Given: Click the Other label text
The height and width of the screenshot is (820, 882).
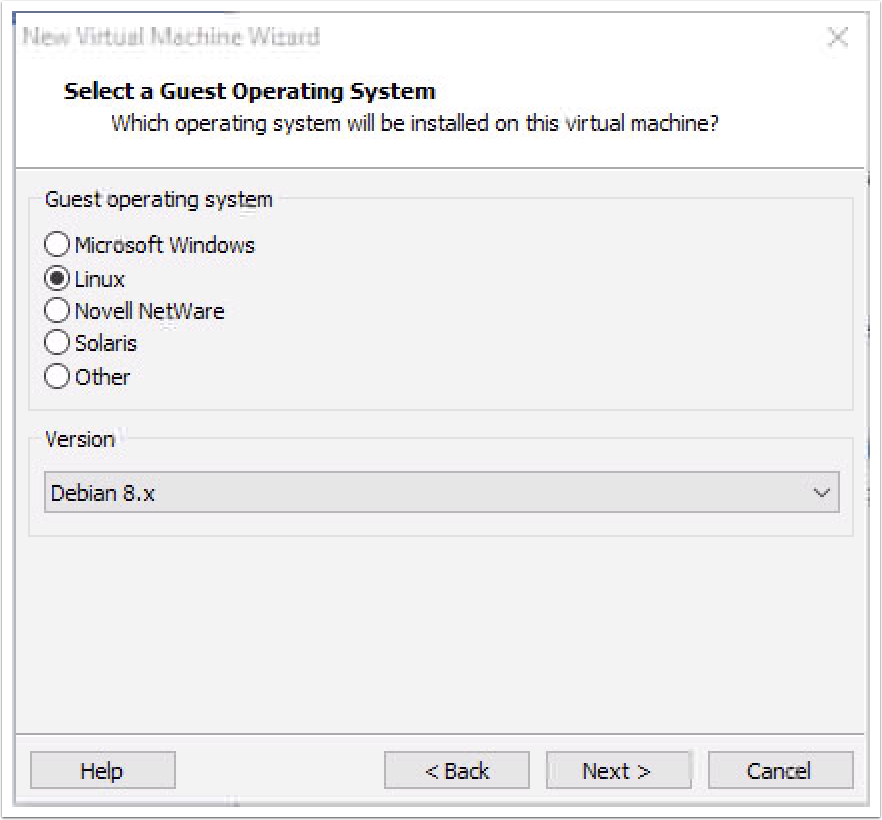Looking at the screenshot, I should (102, 377).
